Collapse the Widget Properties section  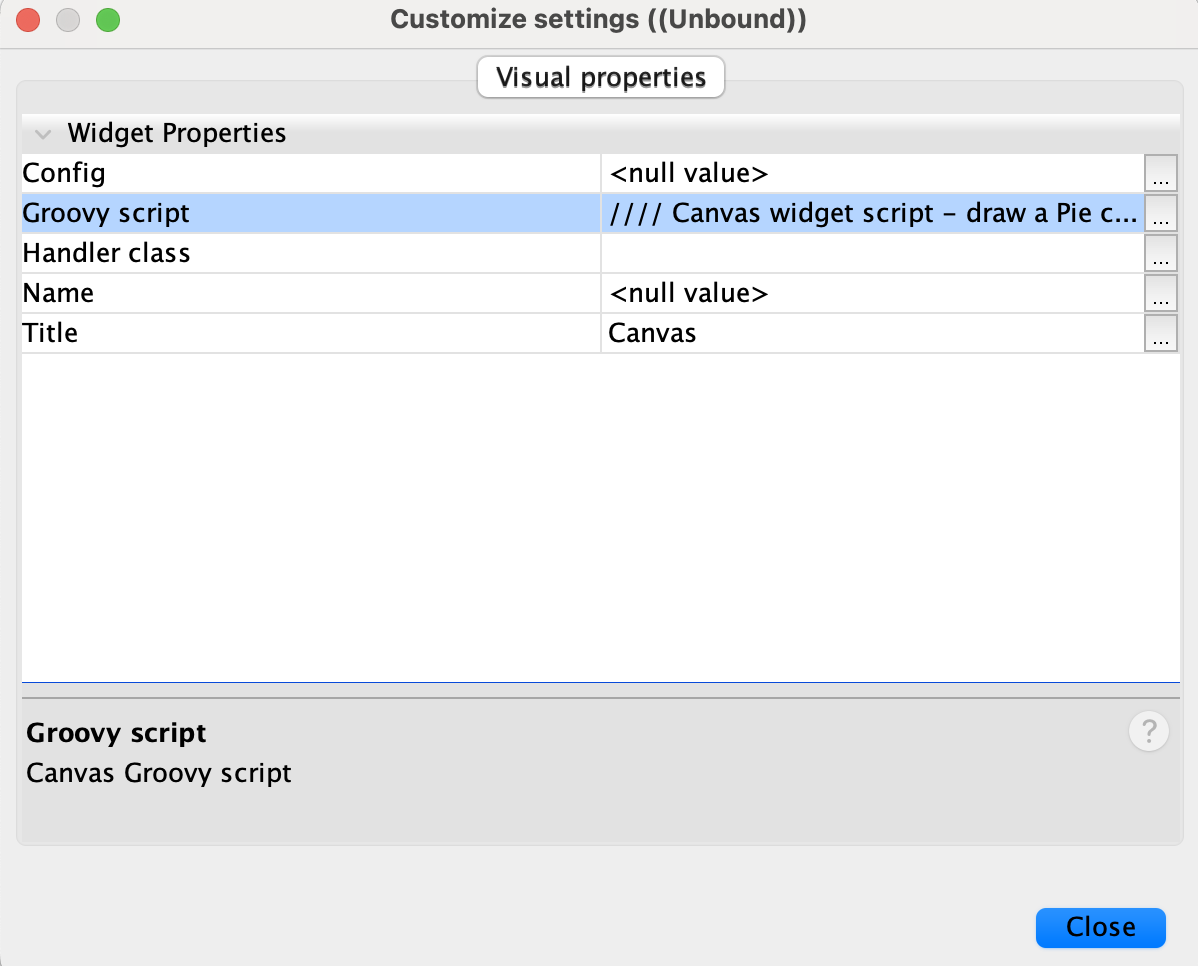tap(43, 134)
